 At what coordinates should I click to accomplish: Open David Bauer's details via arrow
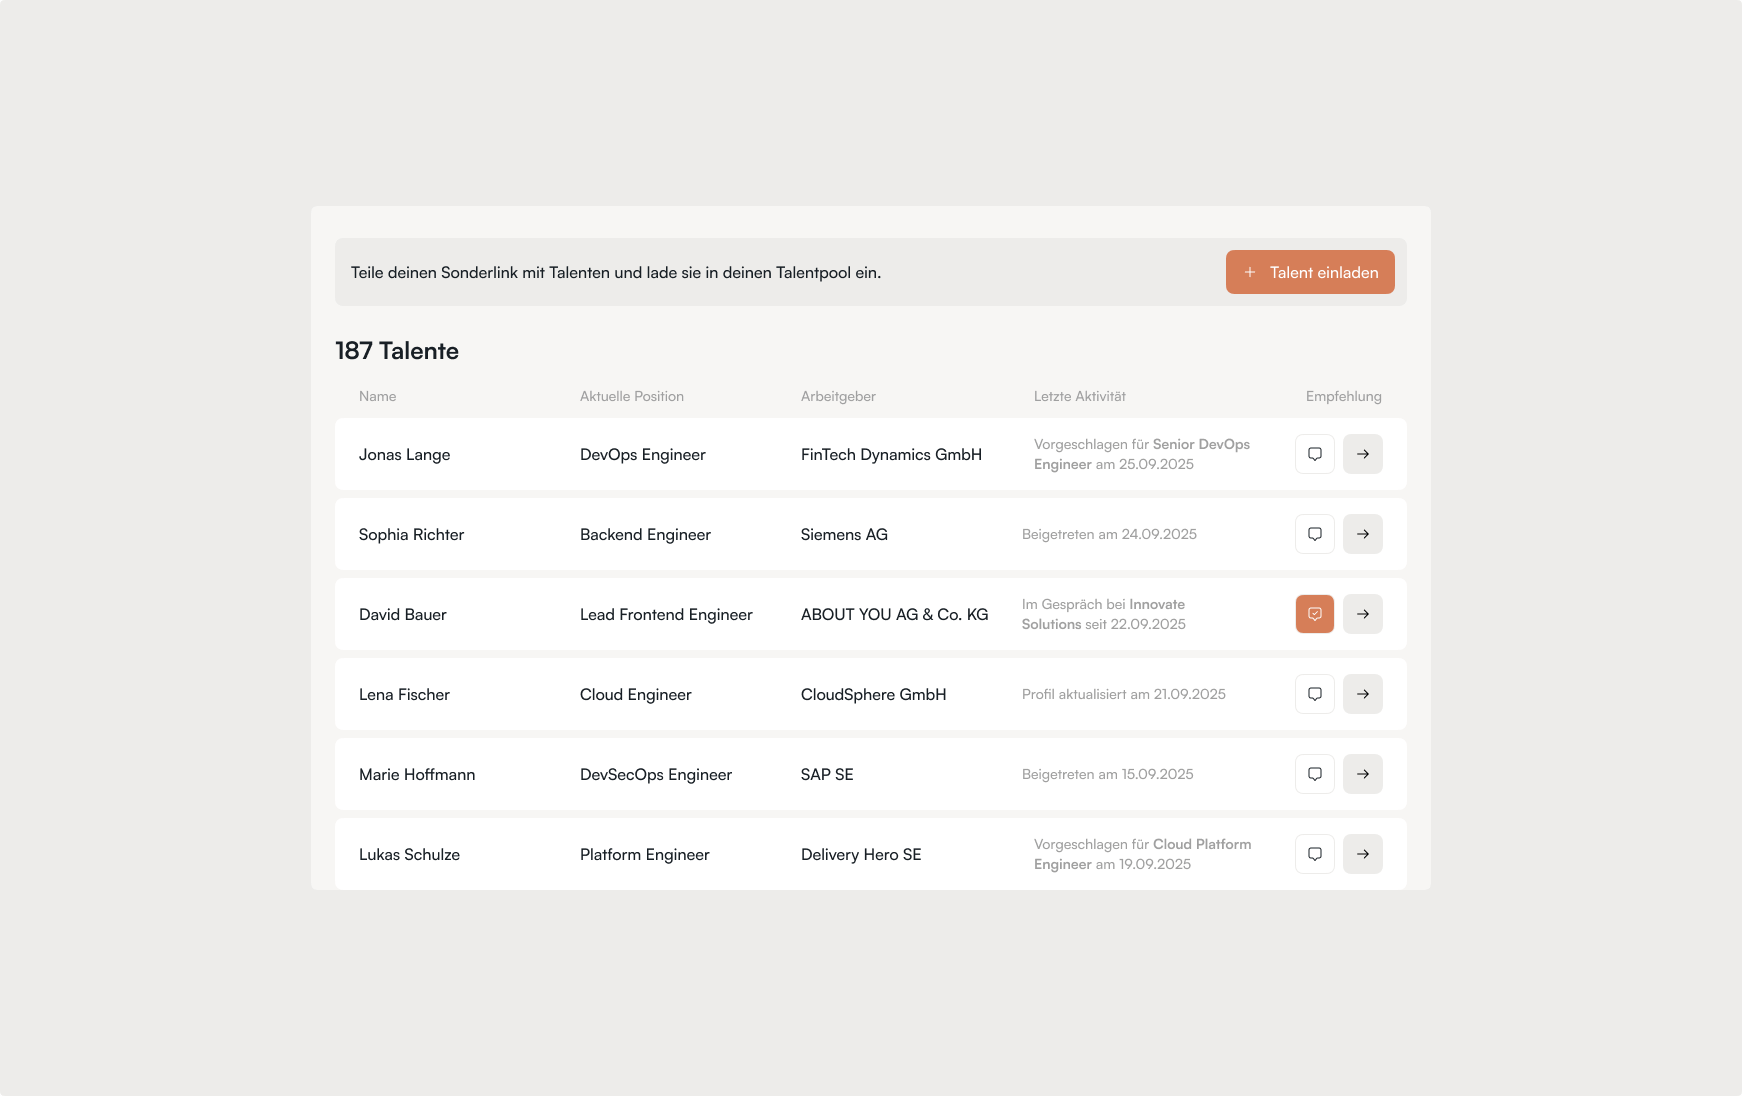tap(1362, 614)
